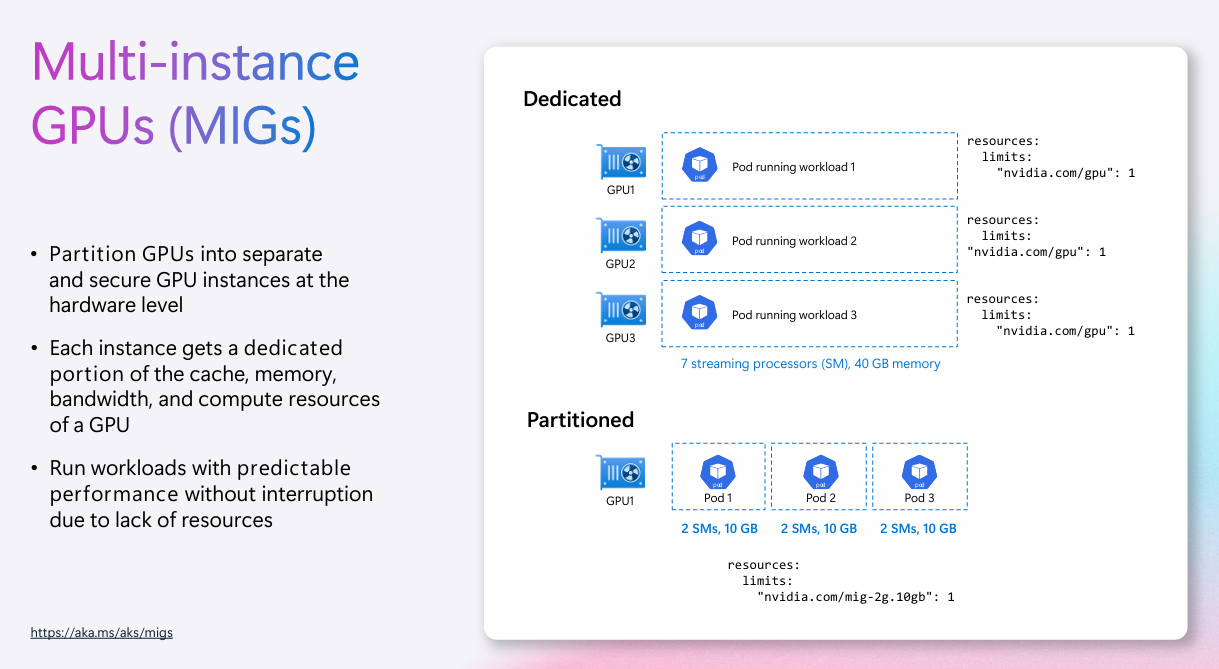Click the GPU1 card icon under Dedicated
Viewport: 1219px width, 669px height.
pyautogui.click(x=622, y=162)
